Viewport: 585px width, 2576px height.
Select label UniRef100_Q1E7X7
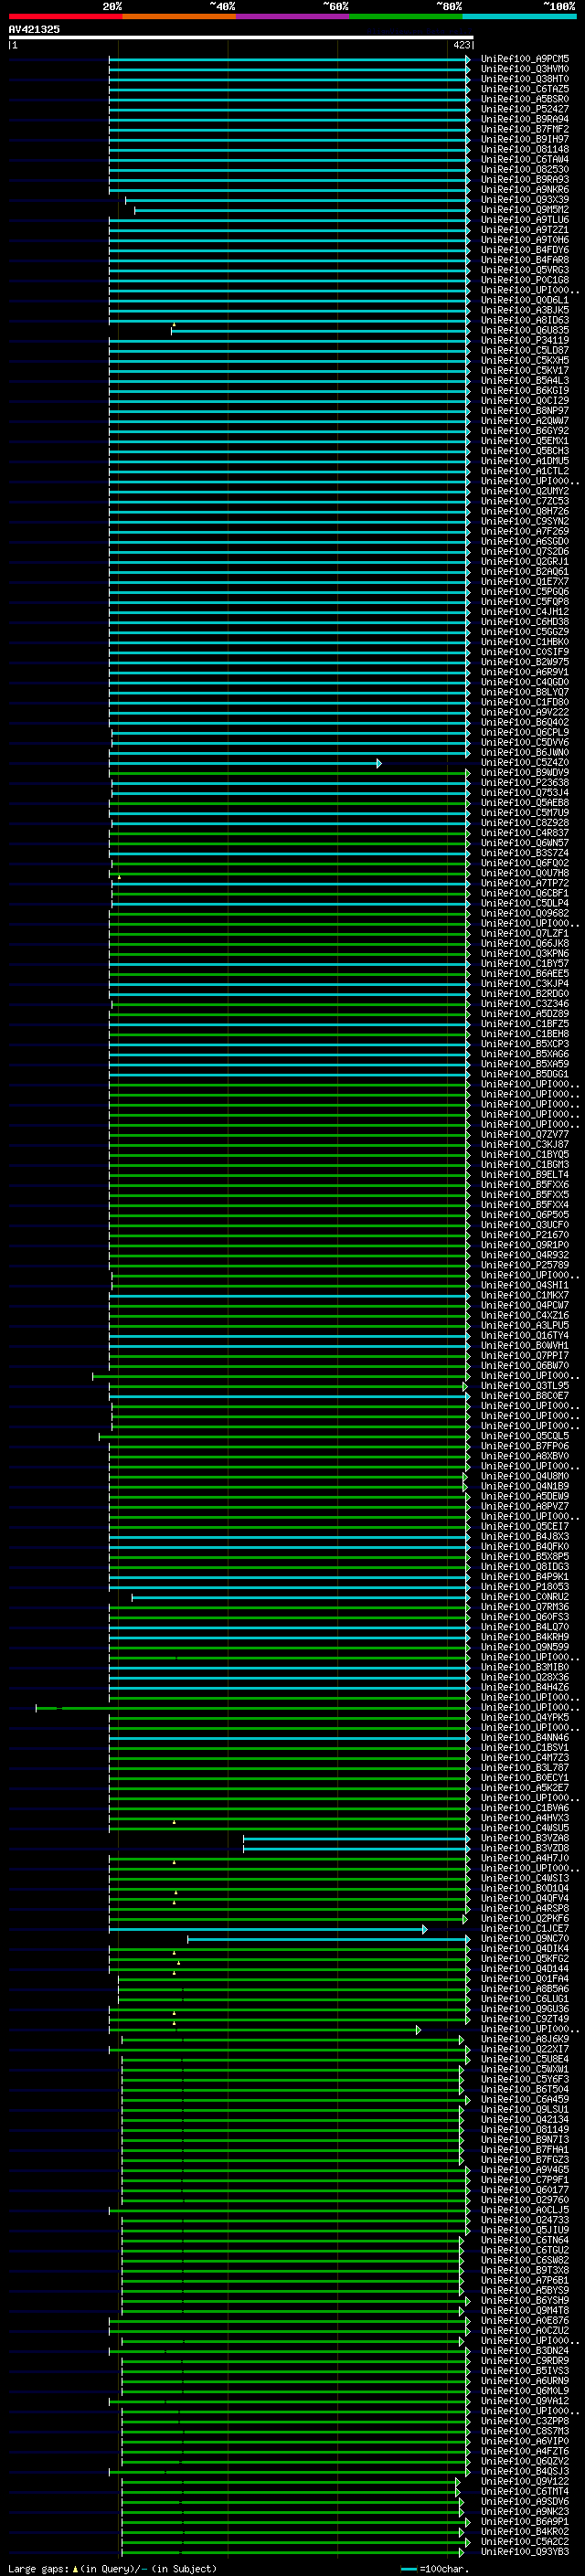[525, 582]
